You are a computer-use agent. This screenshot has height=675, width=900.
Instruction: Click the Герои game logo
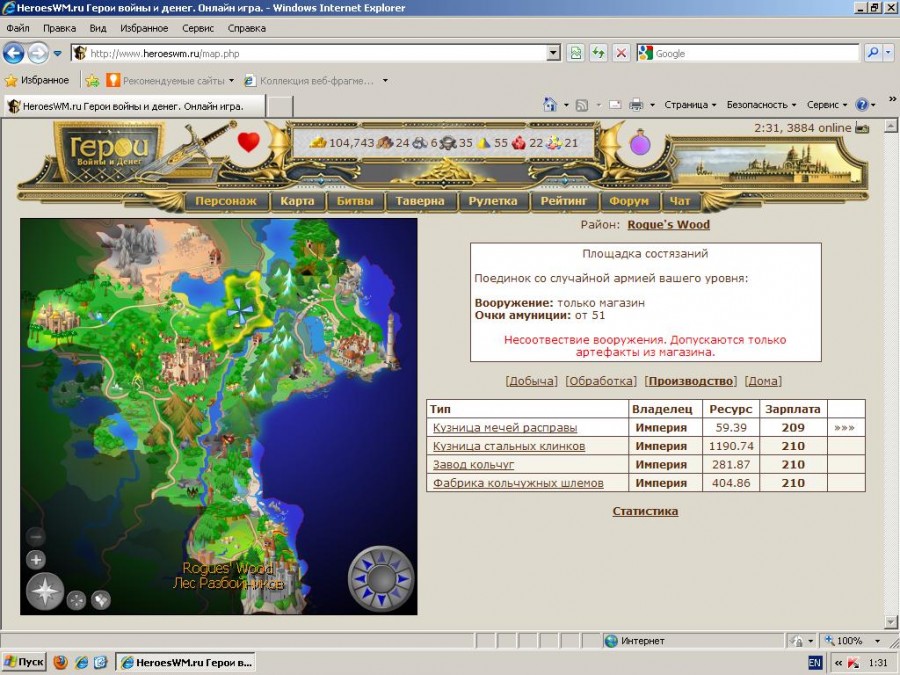click(x=109, y=150)
